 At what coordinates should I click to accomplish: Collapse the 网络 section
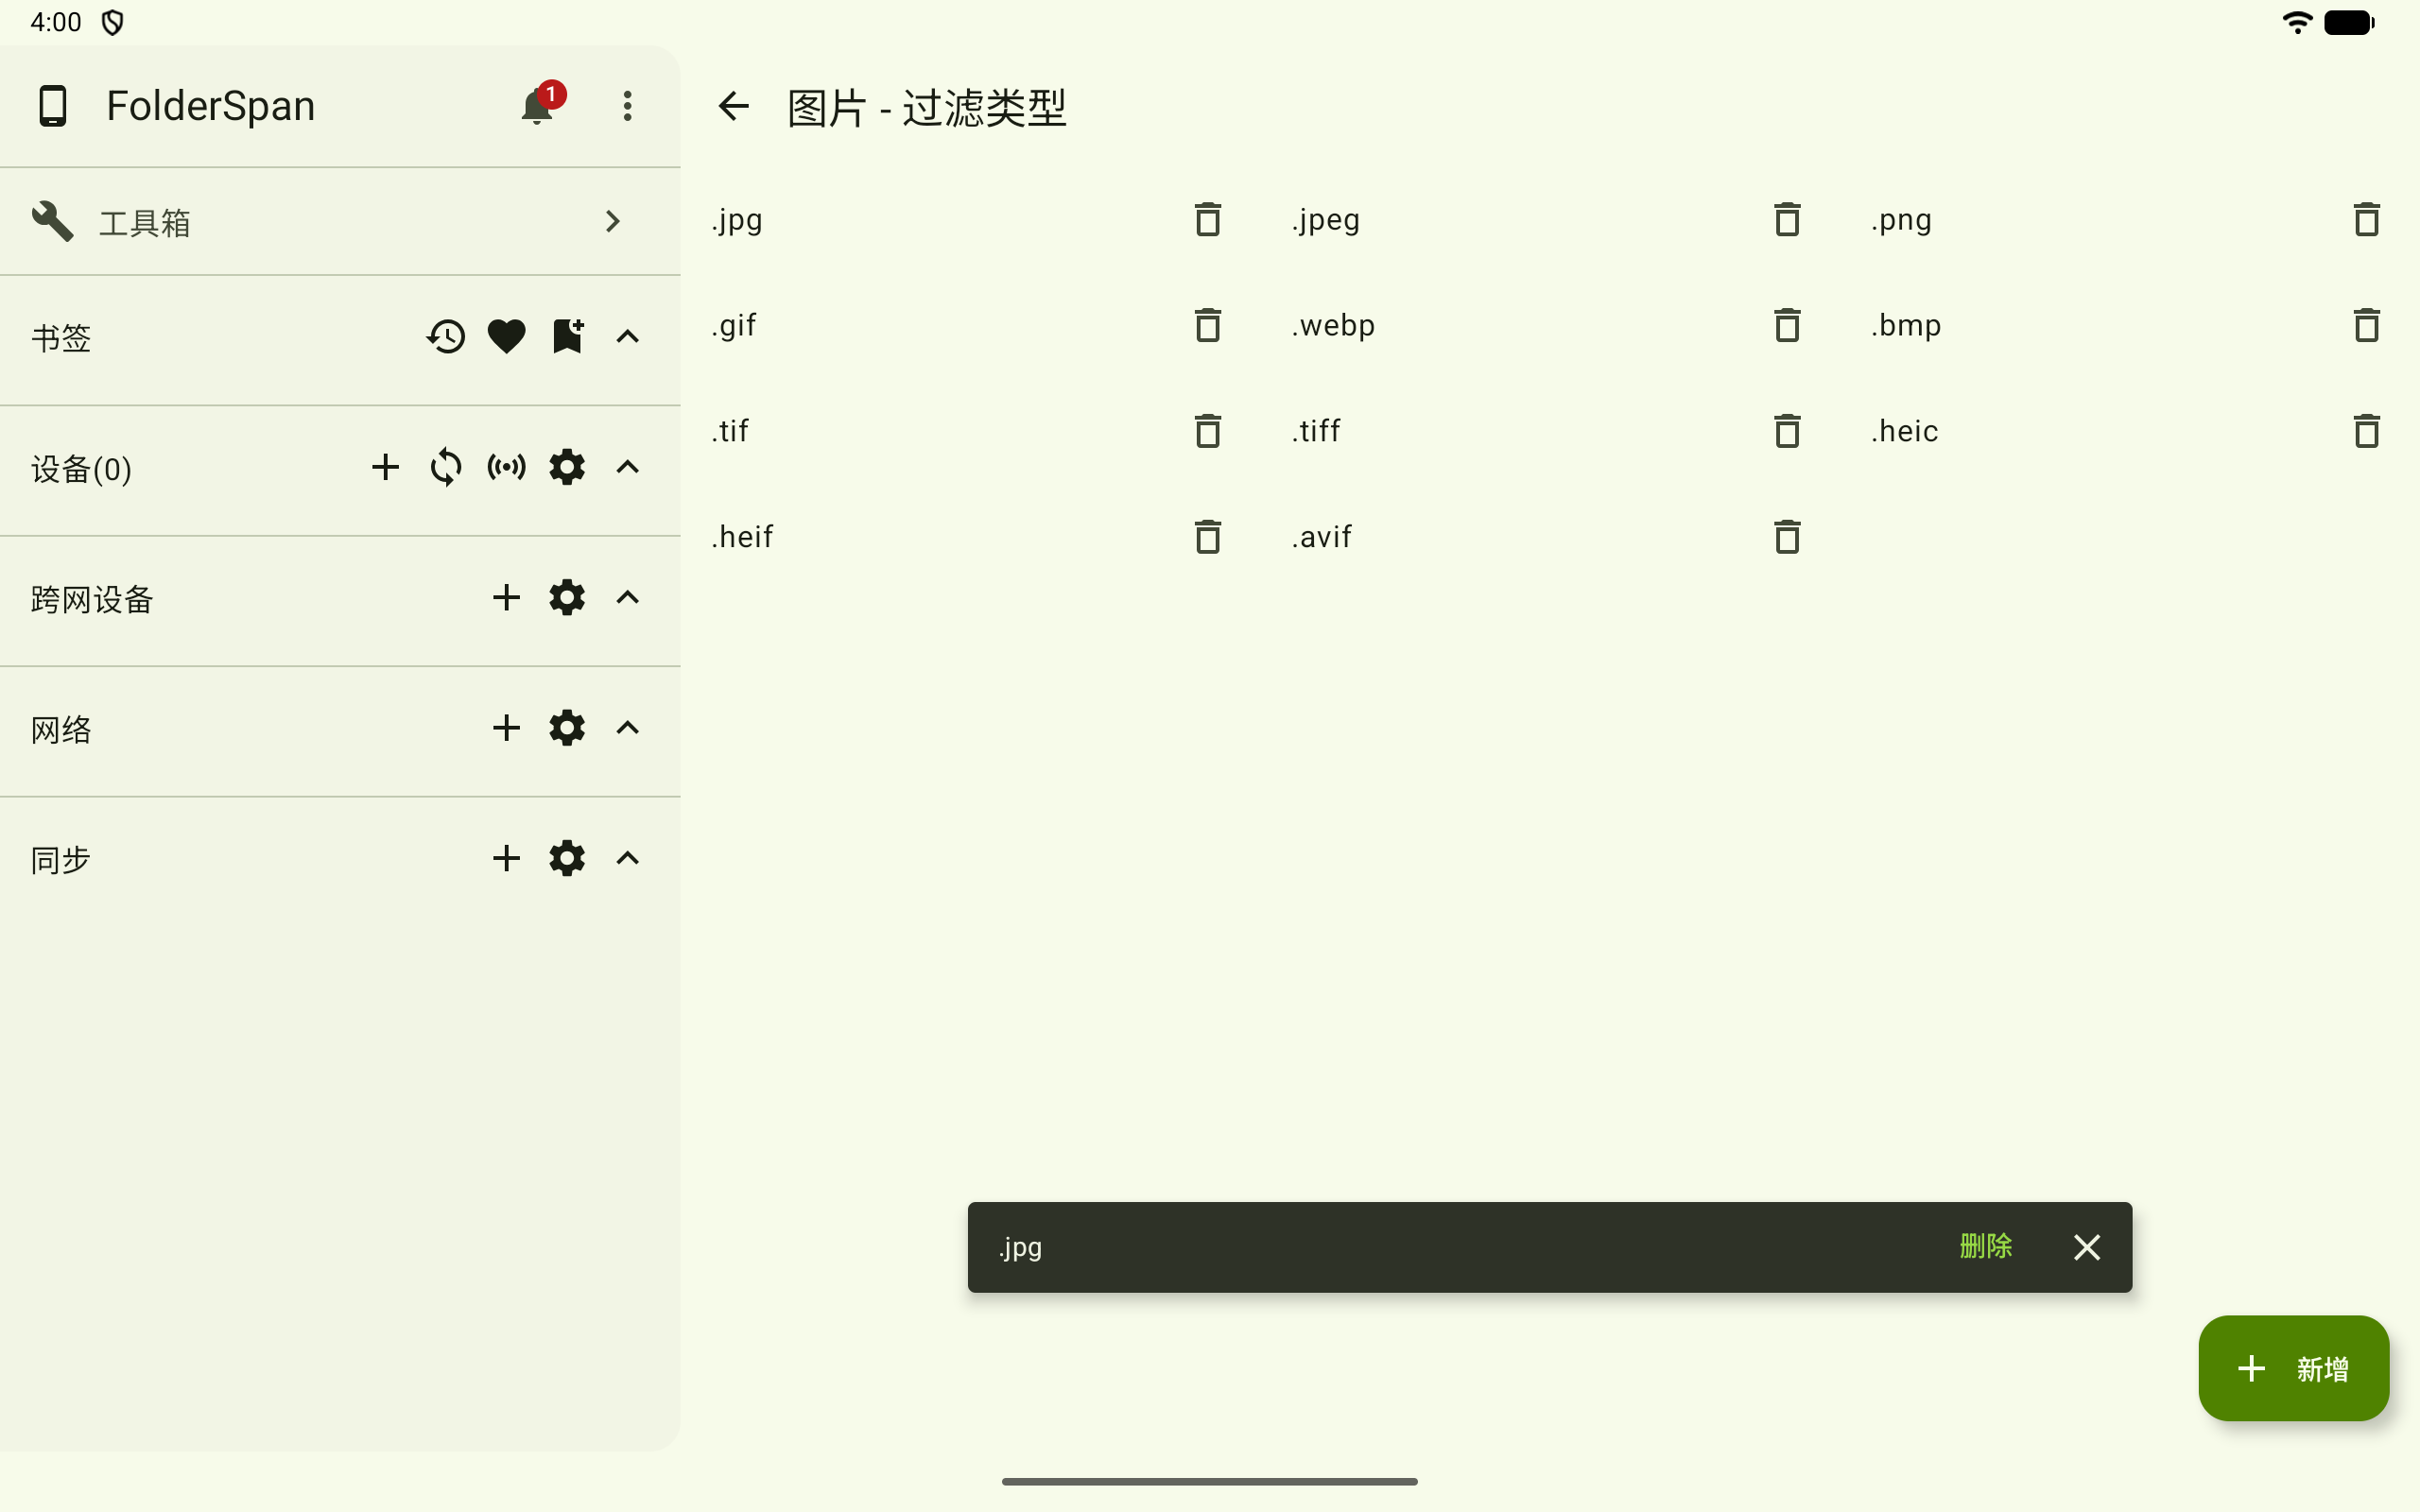click(627, 728)
